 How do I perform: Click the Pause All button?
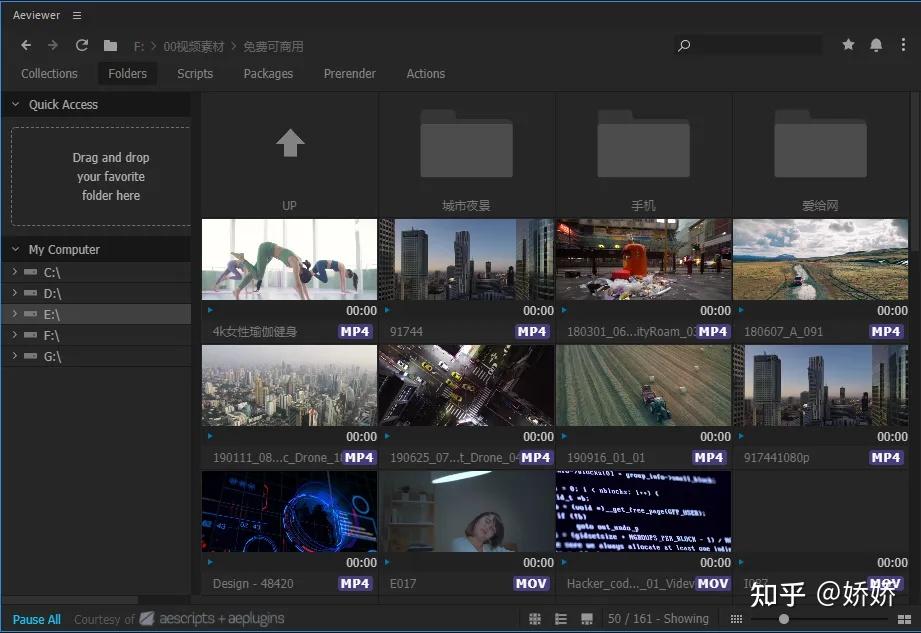(36, 618)
